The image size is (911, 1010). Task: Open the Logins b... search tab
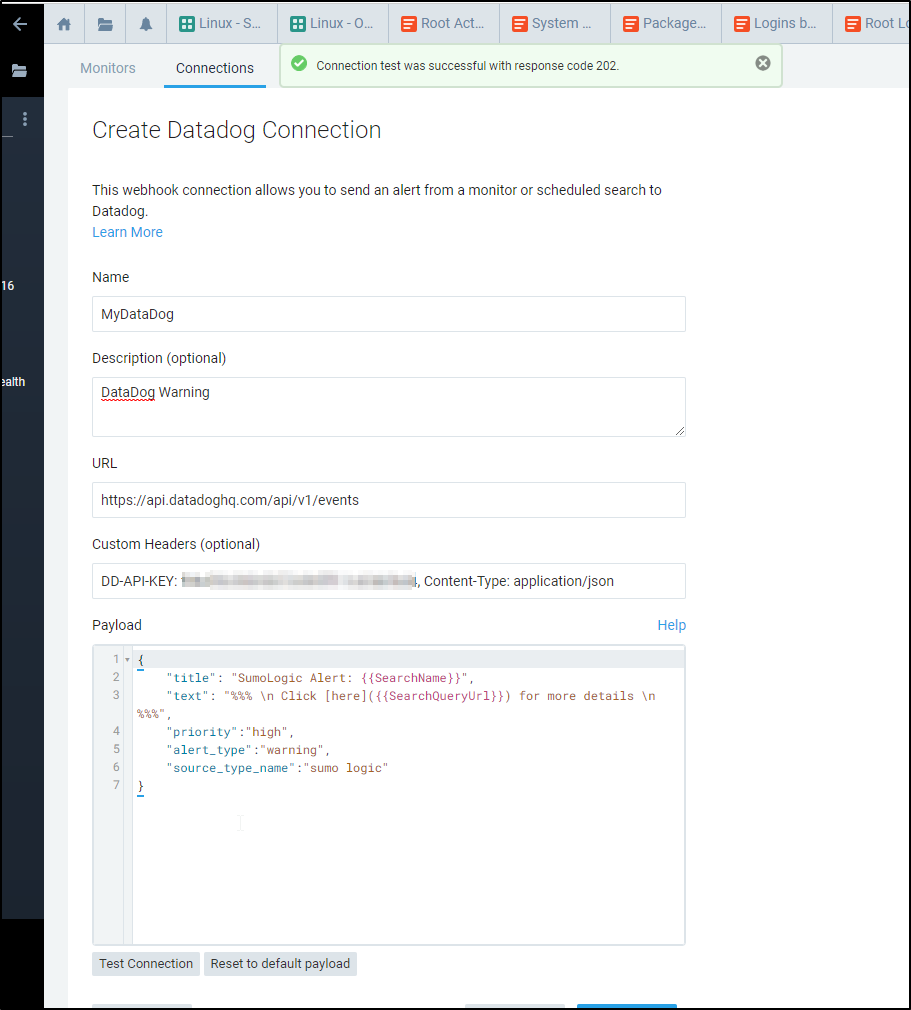point(776,24)
